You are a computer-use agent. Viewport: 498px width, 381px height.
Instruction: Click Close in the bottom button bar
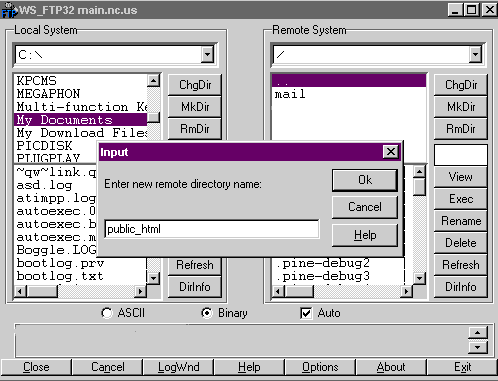click(x=36, y=367)
